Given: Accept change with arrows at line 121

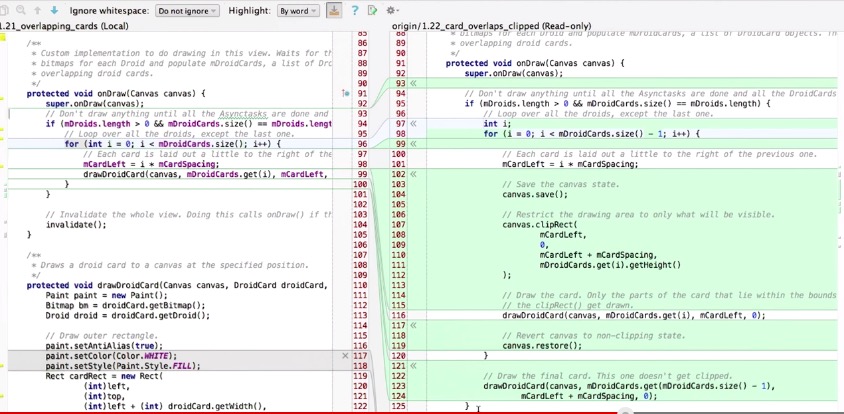Looking at the screenshot, I should coord(414,366).
